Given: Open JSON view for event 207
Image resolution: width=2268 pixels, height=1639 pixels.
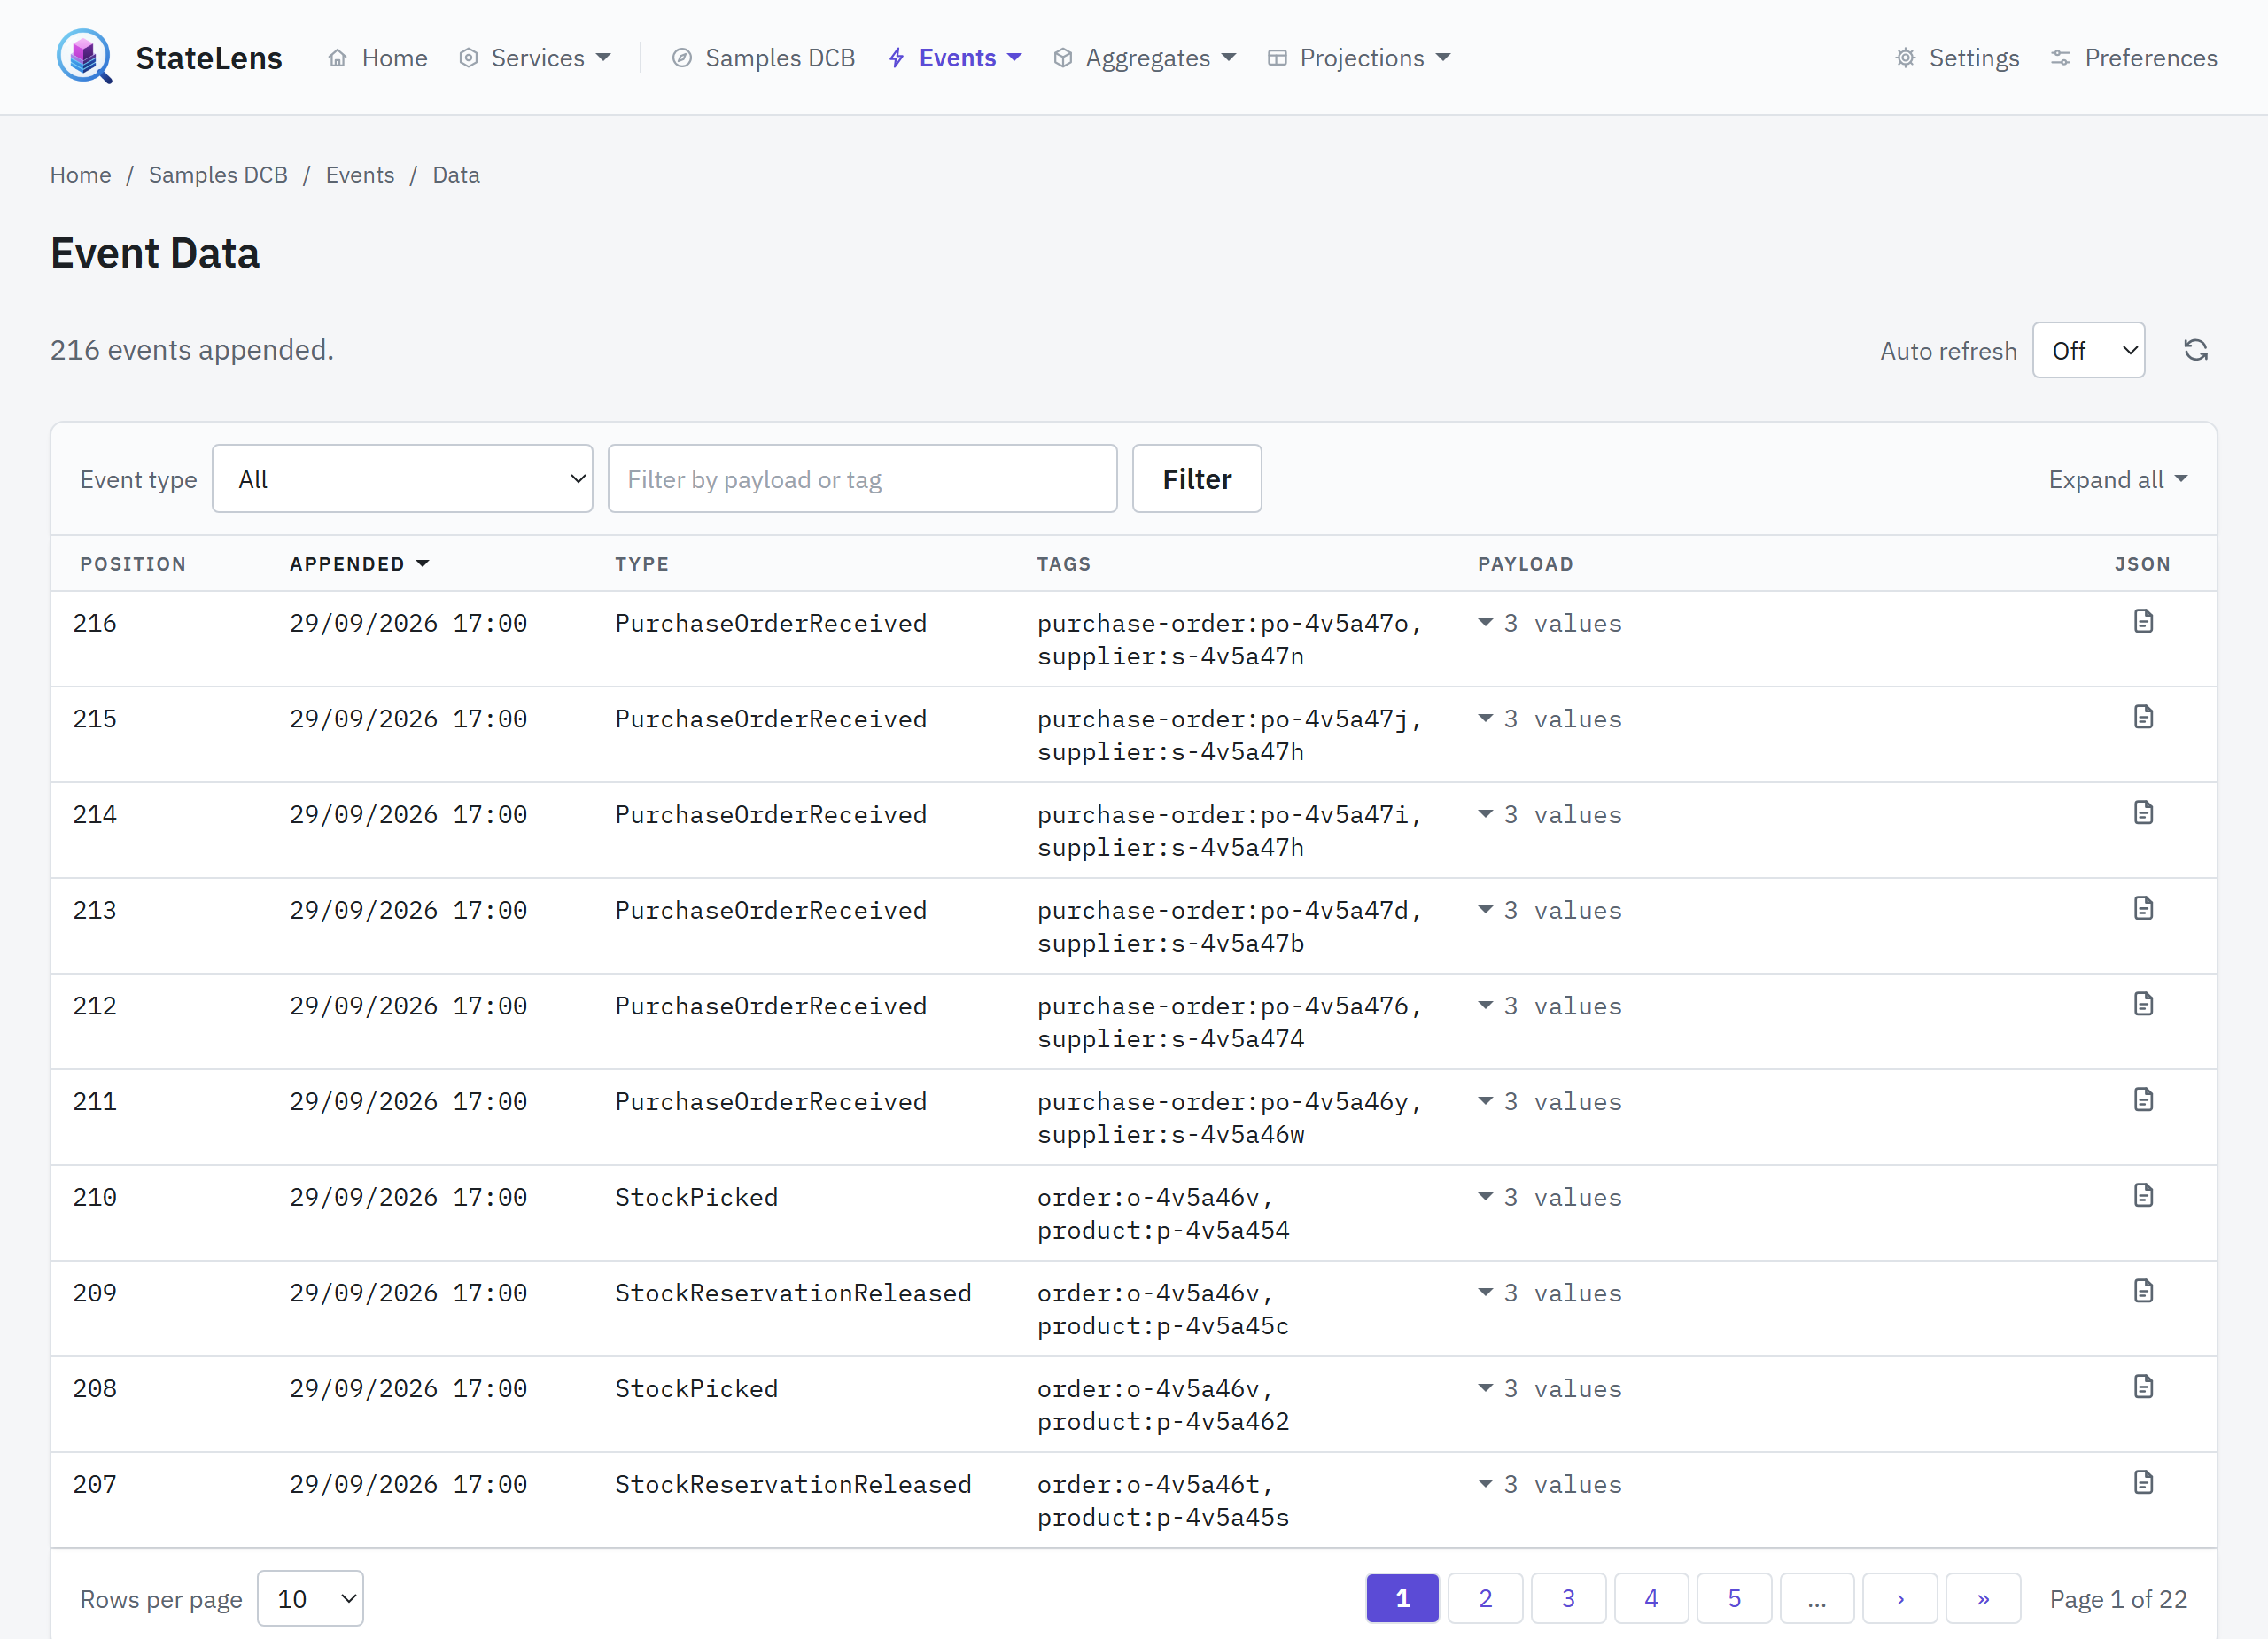Looking at the screenshot, I should pyautogui.click(x=2143, y=1483).
